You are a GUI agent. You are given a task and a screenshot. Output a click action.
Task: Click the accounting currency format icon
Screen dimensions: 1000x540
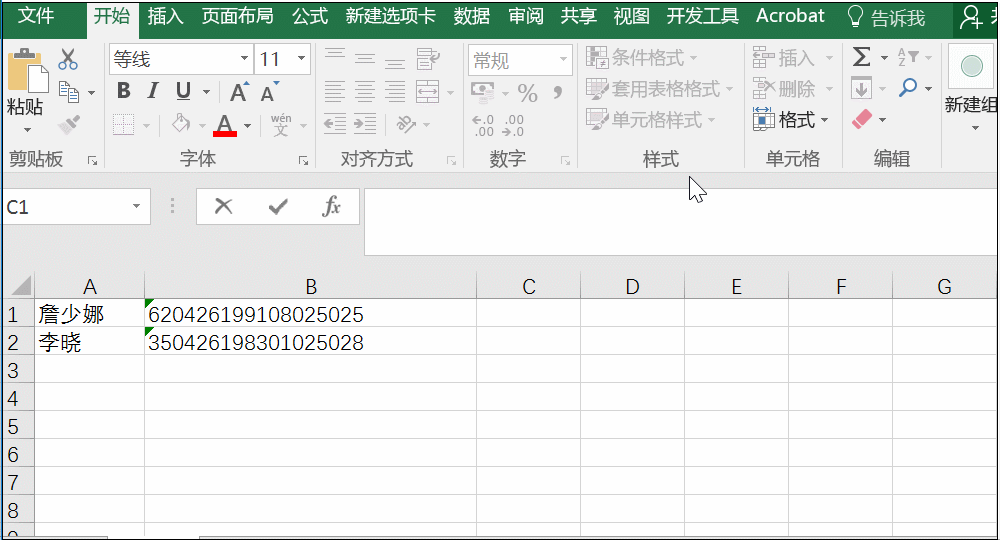[482, 92]
